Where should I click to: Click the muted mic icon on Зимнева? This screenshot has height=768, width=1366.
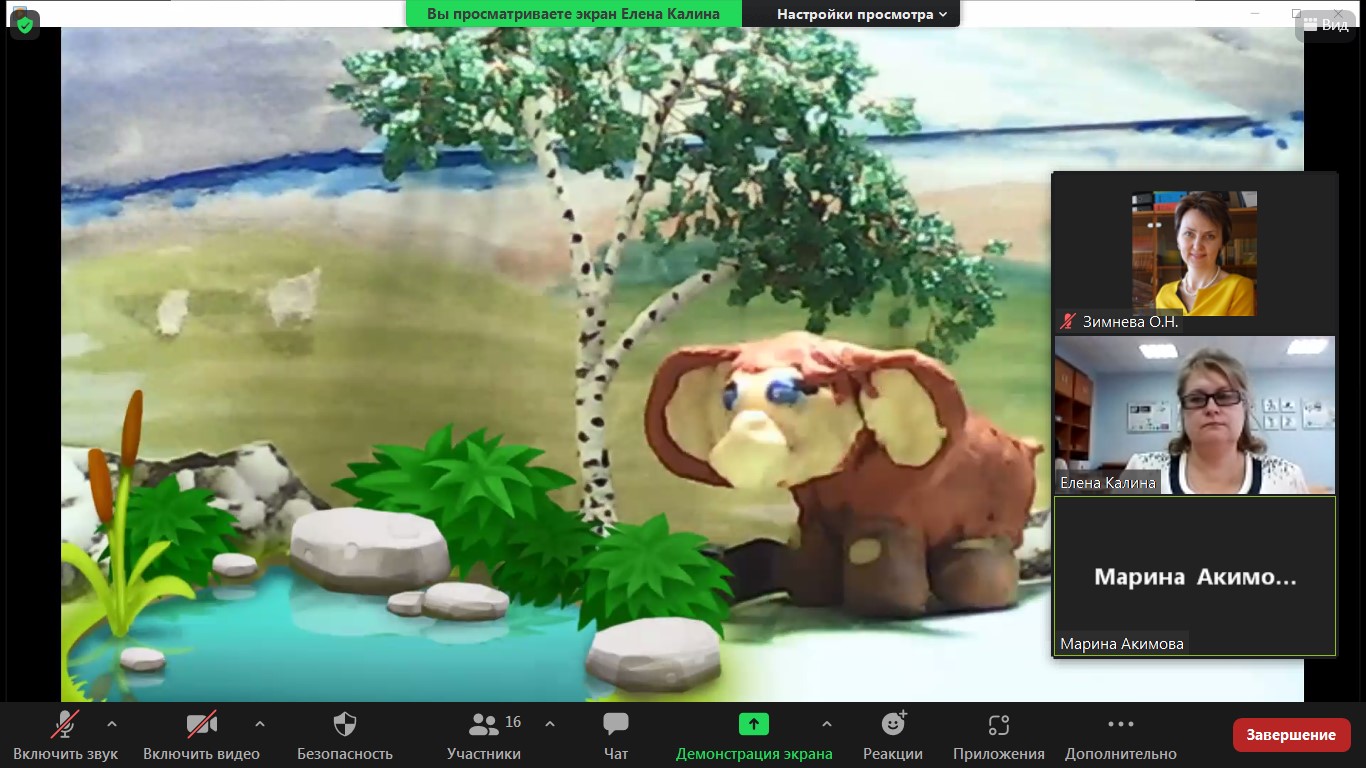[x=1068, y=322]
